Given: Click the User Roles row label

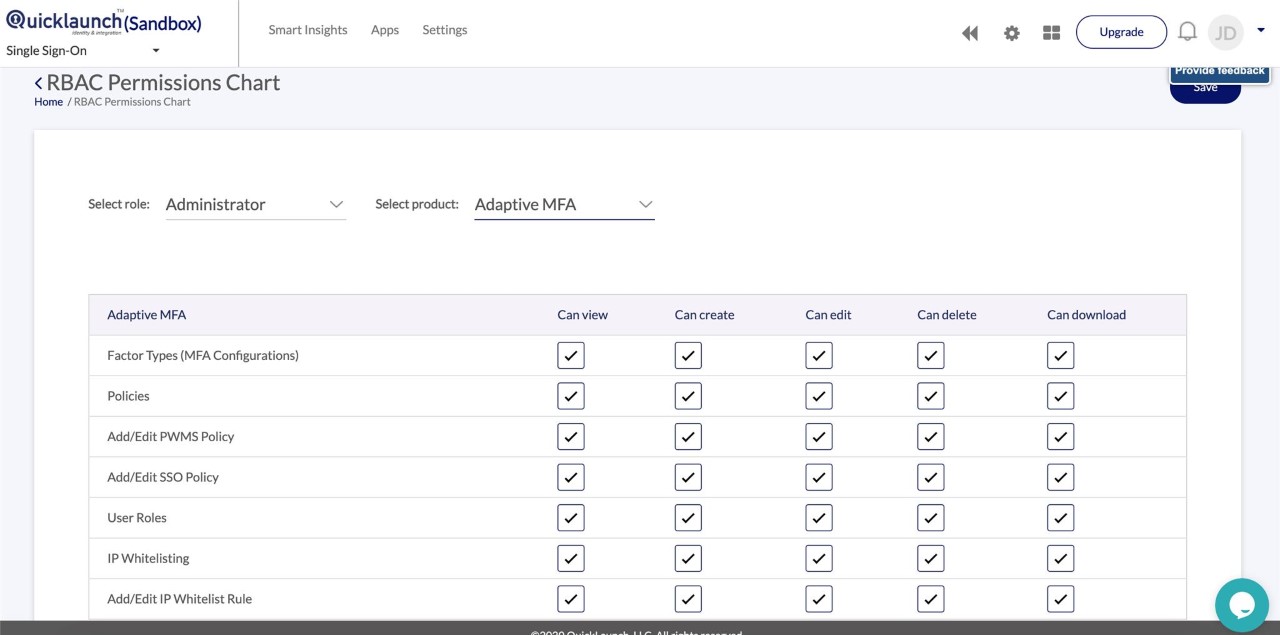Looking at the screenshot, I should 137,518.
